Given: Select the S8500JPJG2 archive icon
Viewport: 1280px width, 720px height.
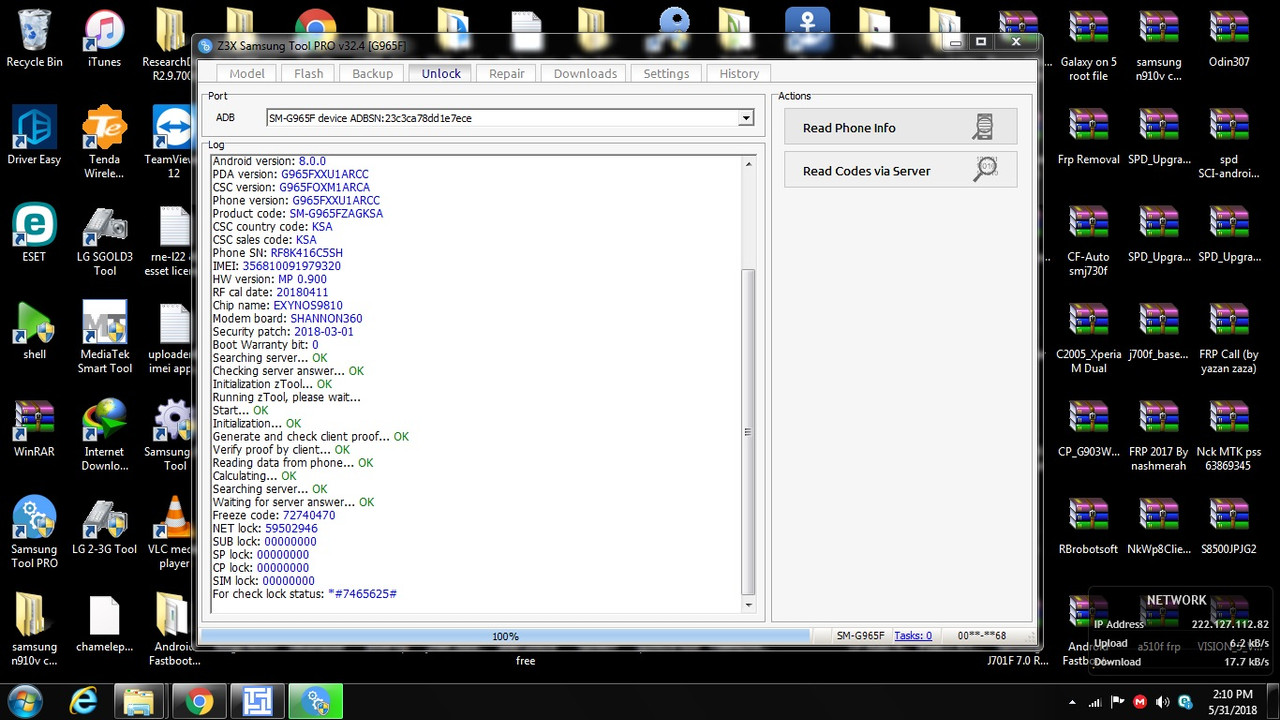Looking at the screenshot, I should pos(1229,526).
